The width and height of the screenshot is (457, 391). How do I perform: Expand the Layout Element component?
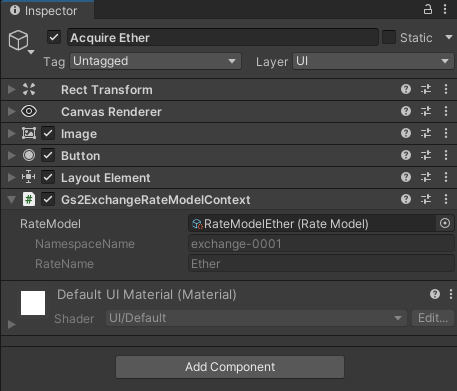point(11,177)
